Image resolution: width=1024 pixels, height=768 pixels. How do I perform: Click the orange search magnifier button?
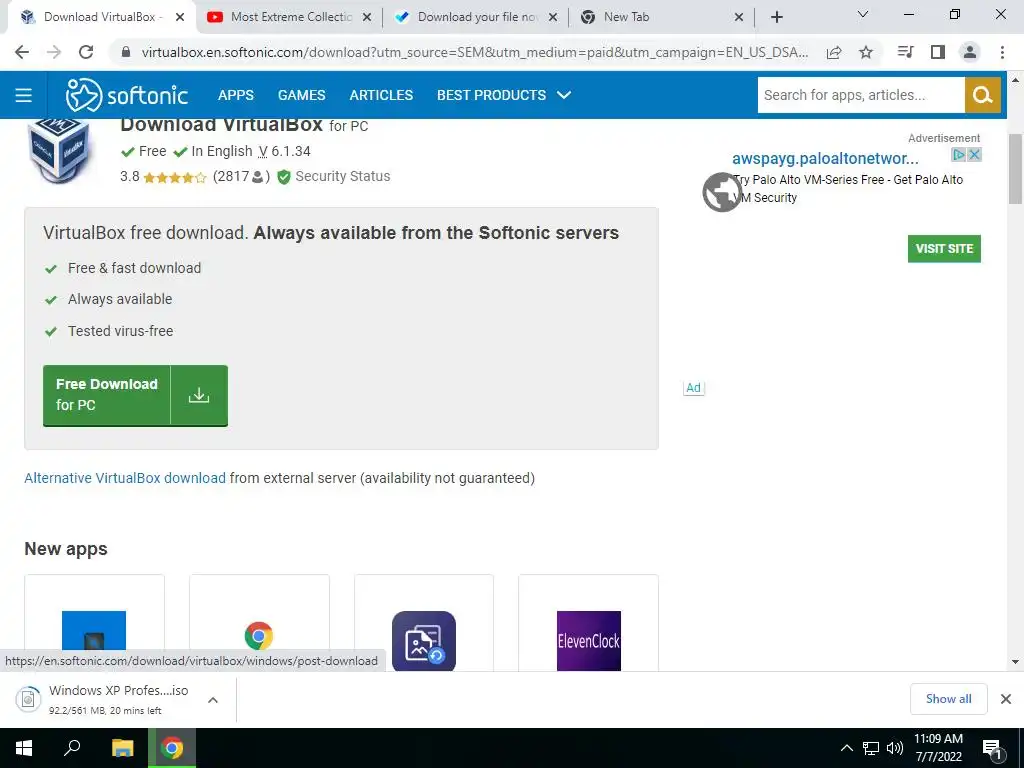pos(982,95)
